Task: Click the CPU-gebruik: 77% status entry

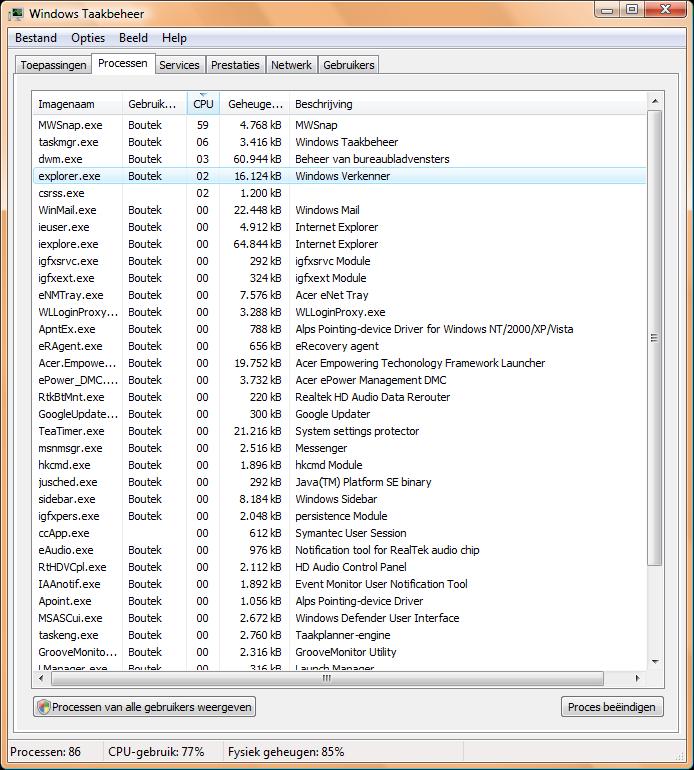Action: click(x=156, y=752)
